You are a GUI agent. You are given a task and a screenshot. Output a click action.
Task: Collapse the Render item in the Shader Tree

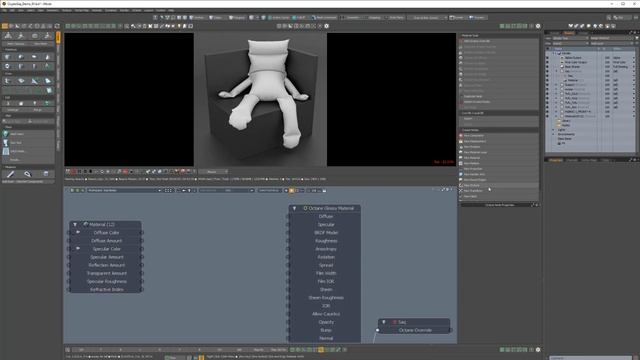554,53
